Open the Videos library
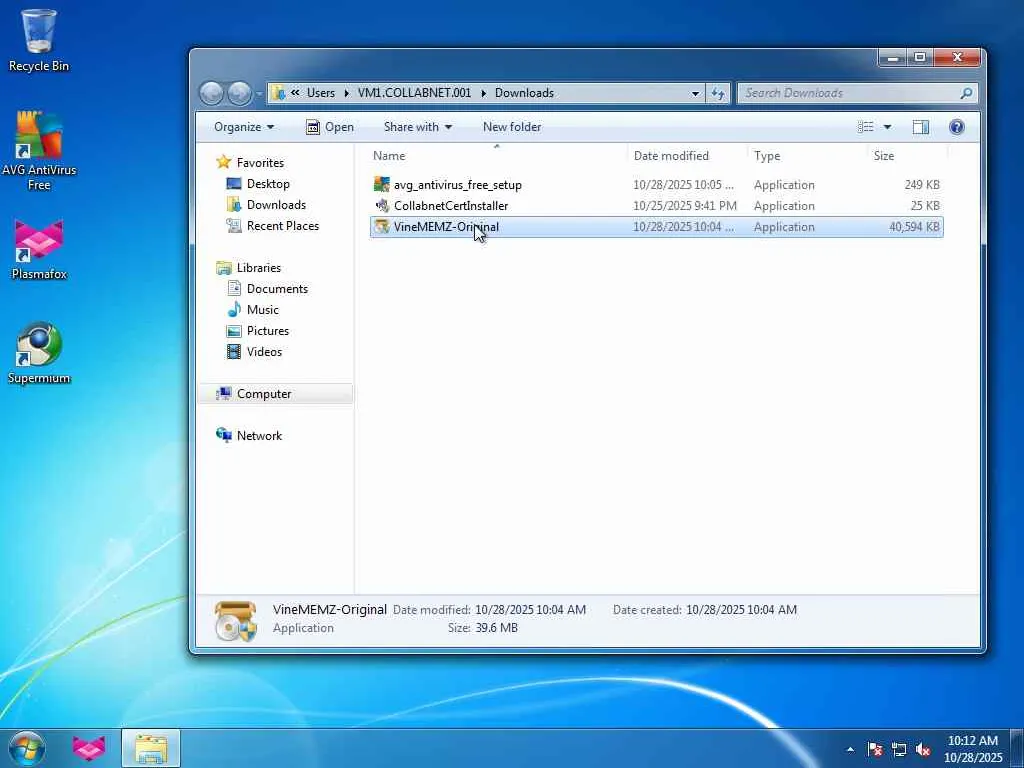The width and height of the screenshot is (1024, 768). (x=264, y=351)
